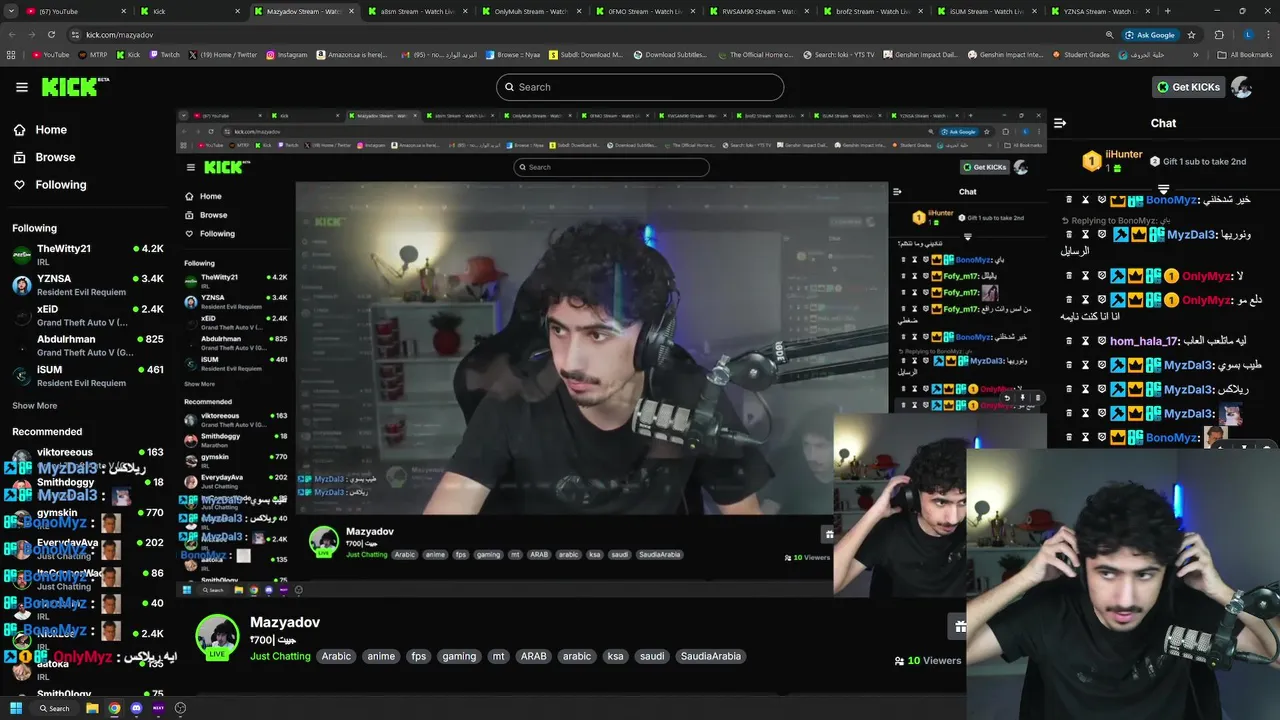The image size is (1280, 720).
Task: Open Following in Kick sidebar
Action: pyautogui.click(x=49, y=185)
